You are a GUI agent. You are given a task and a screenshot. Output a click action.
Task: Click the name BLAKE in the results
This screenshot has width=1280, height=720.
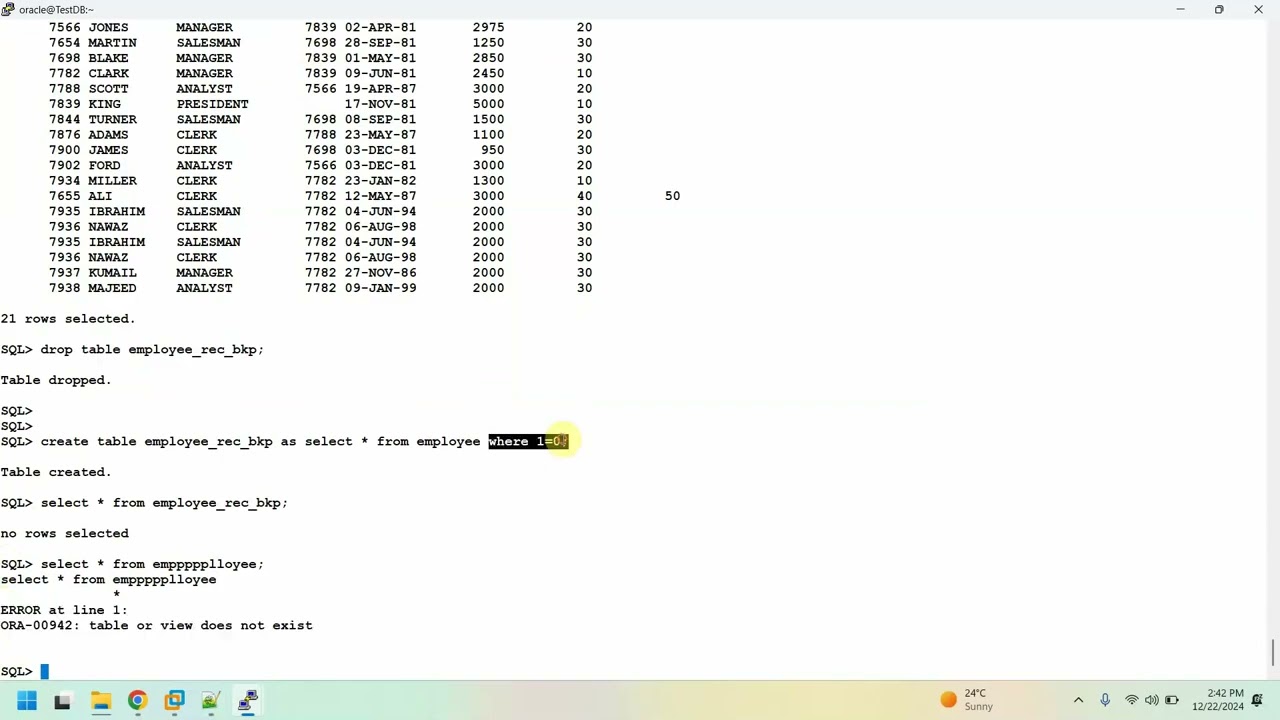coord(108,58)
